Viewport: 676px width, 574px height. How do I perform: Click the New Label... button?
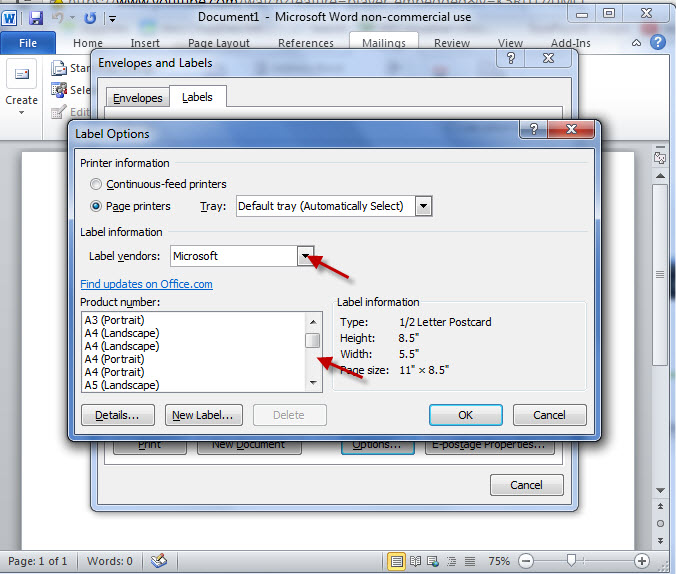(203, 415)
